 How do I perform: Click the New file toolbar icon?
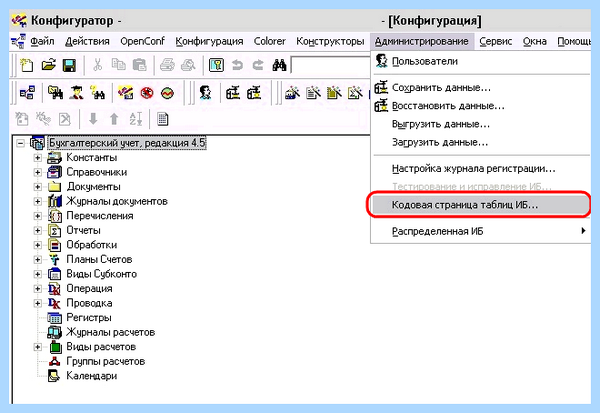26,65
